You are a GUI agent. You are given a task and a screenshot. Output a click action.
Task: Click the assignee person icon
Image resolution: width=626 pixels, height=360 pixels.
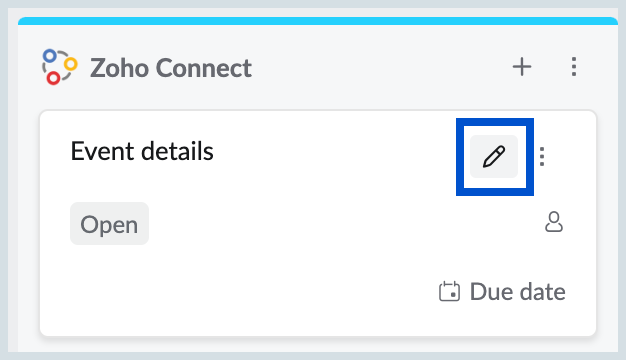pos(554,222)
